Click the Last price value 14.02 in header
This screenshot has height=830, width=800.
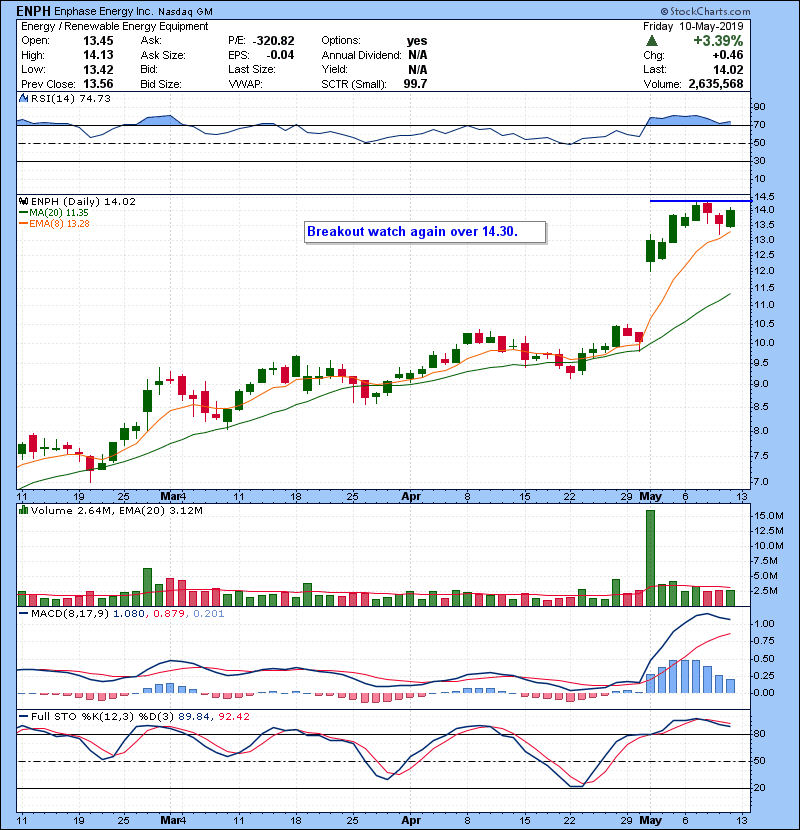728,69
